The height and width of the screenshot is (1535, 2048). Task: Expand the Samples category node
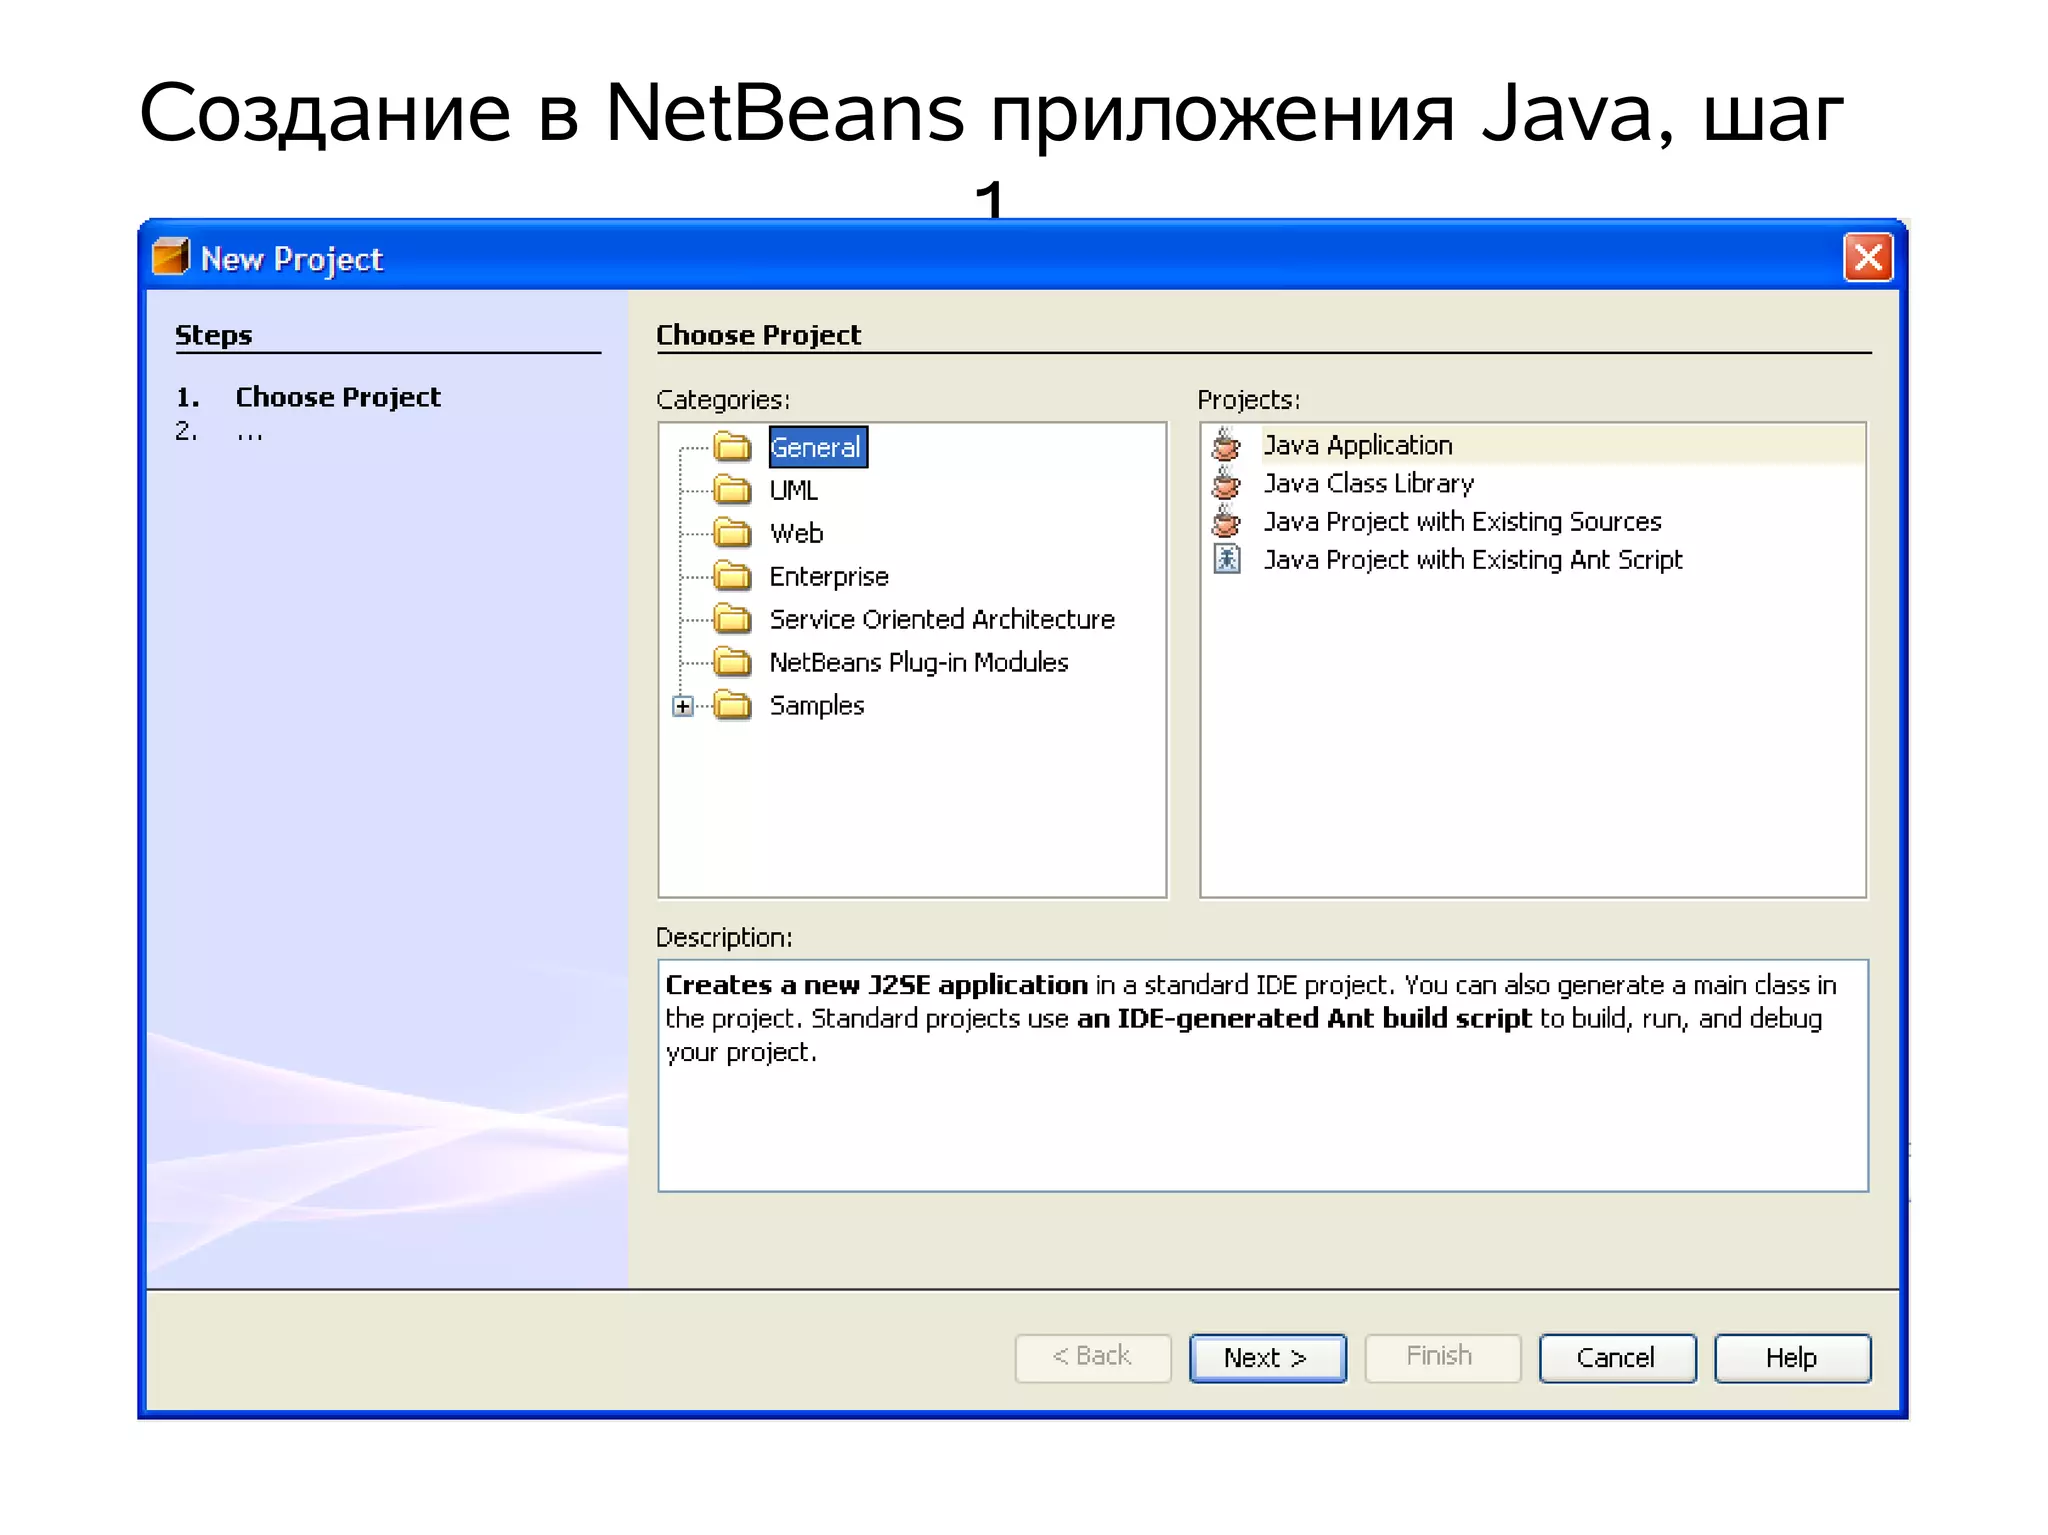tap(682, 706)
